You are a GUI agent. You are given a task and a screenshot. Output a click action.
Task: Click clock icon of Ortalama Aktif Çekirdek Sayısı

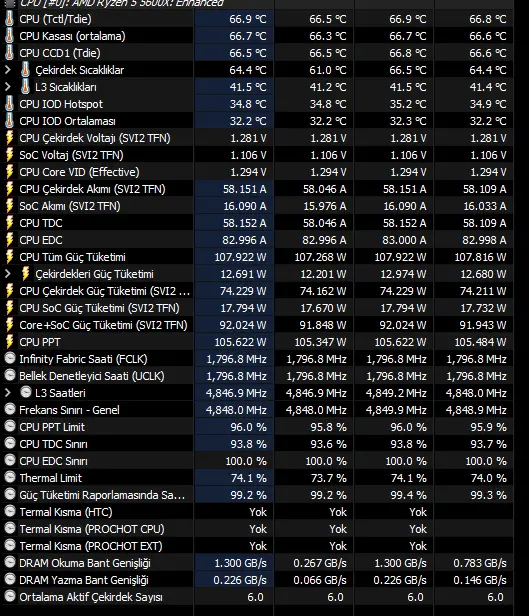[x=10, y=596]
